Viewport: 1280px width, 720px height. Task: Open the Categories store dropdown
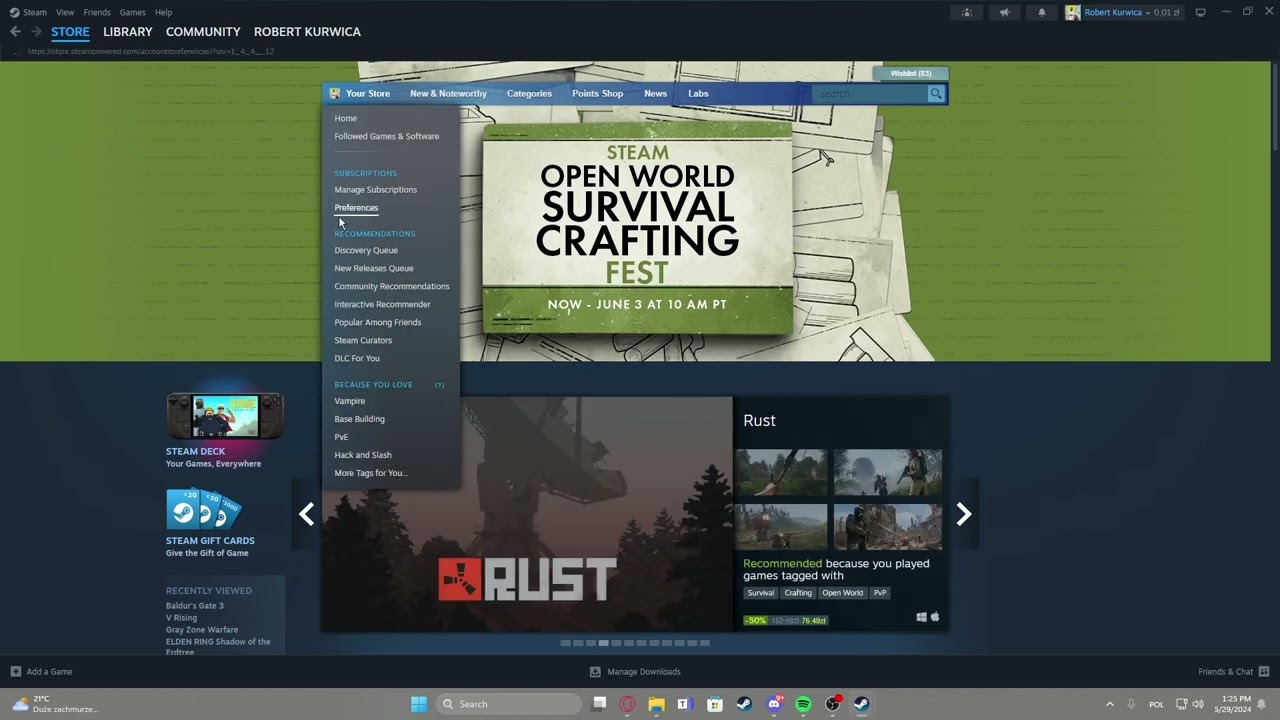[x=529, y=94]
